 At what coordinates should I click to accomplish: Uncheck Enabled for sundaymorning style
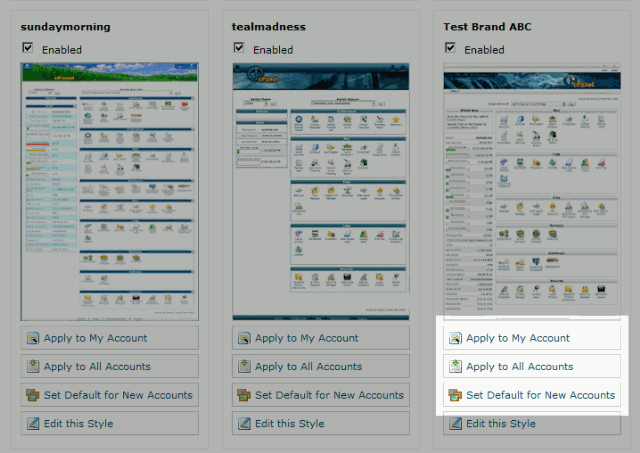point(28,48)
